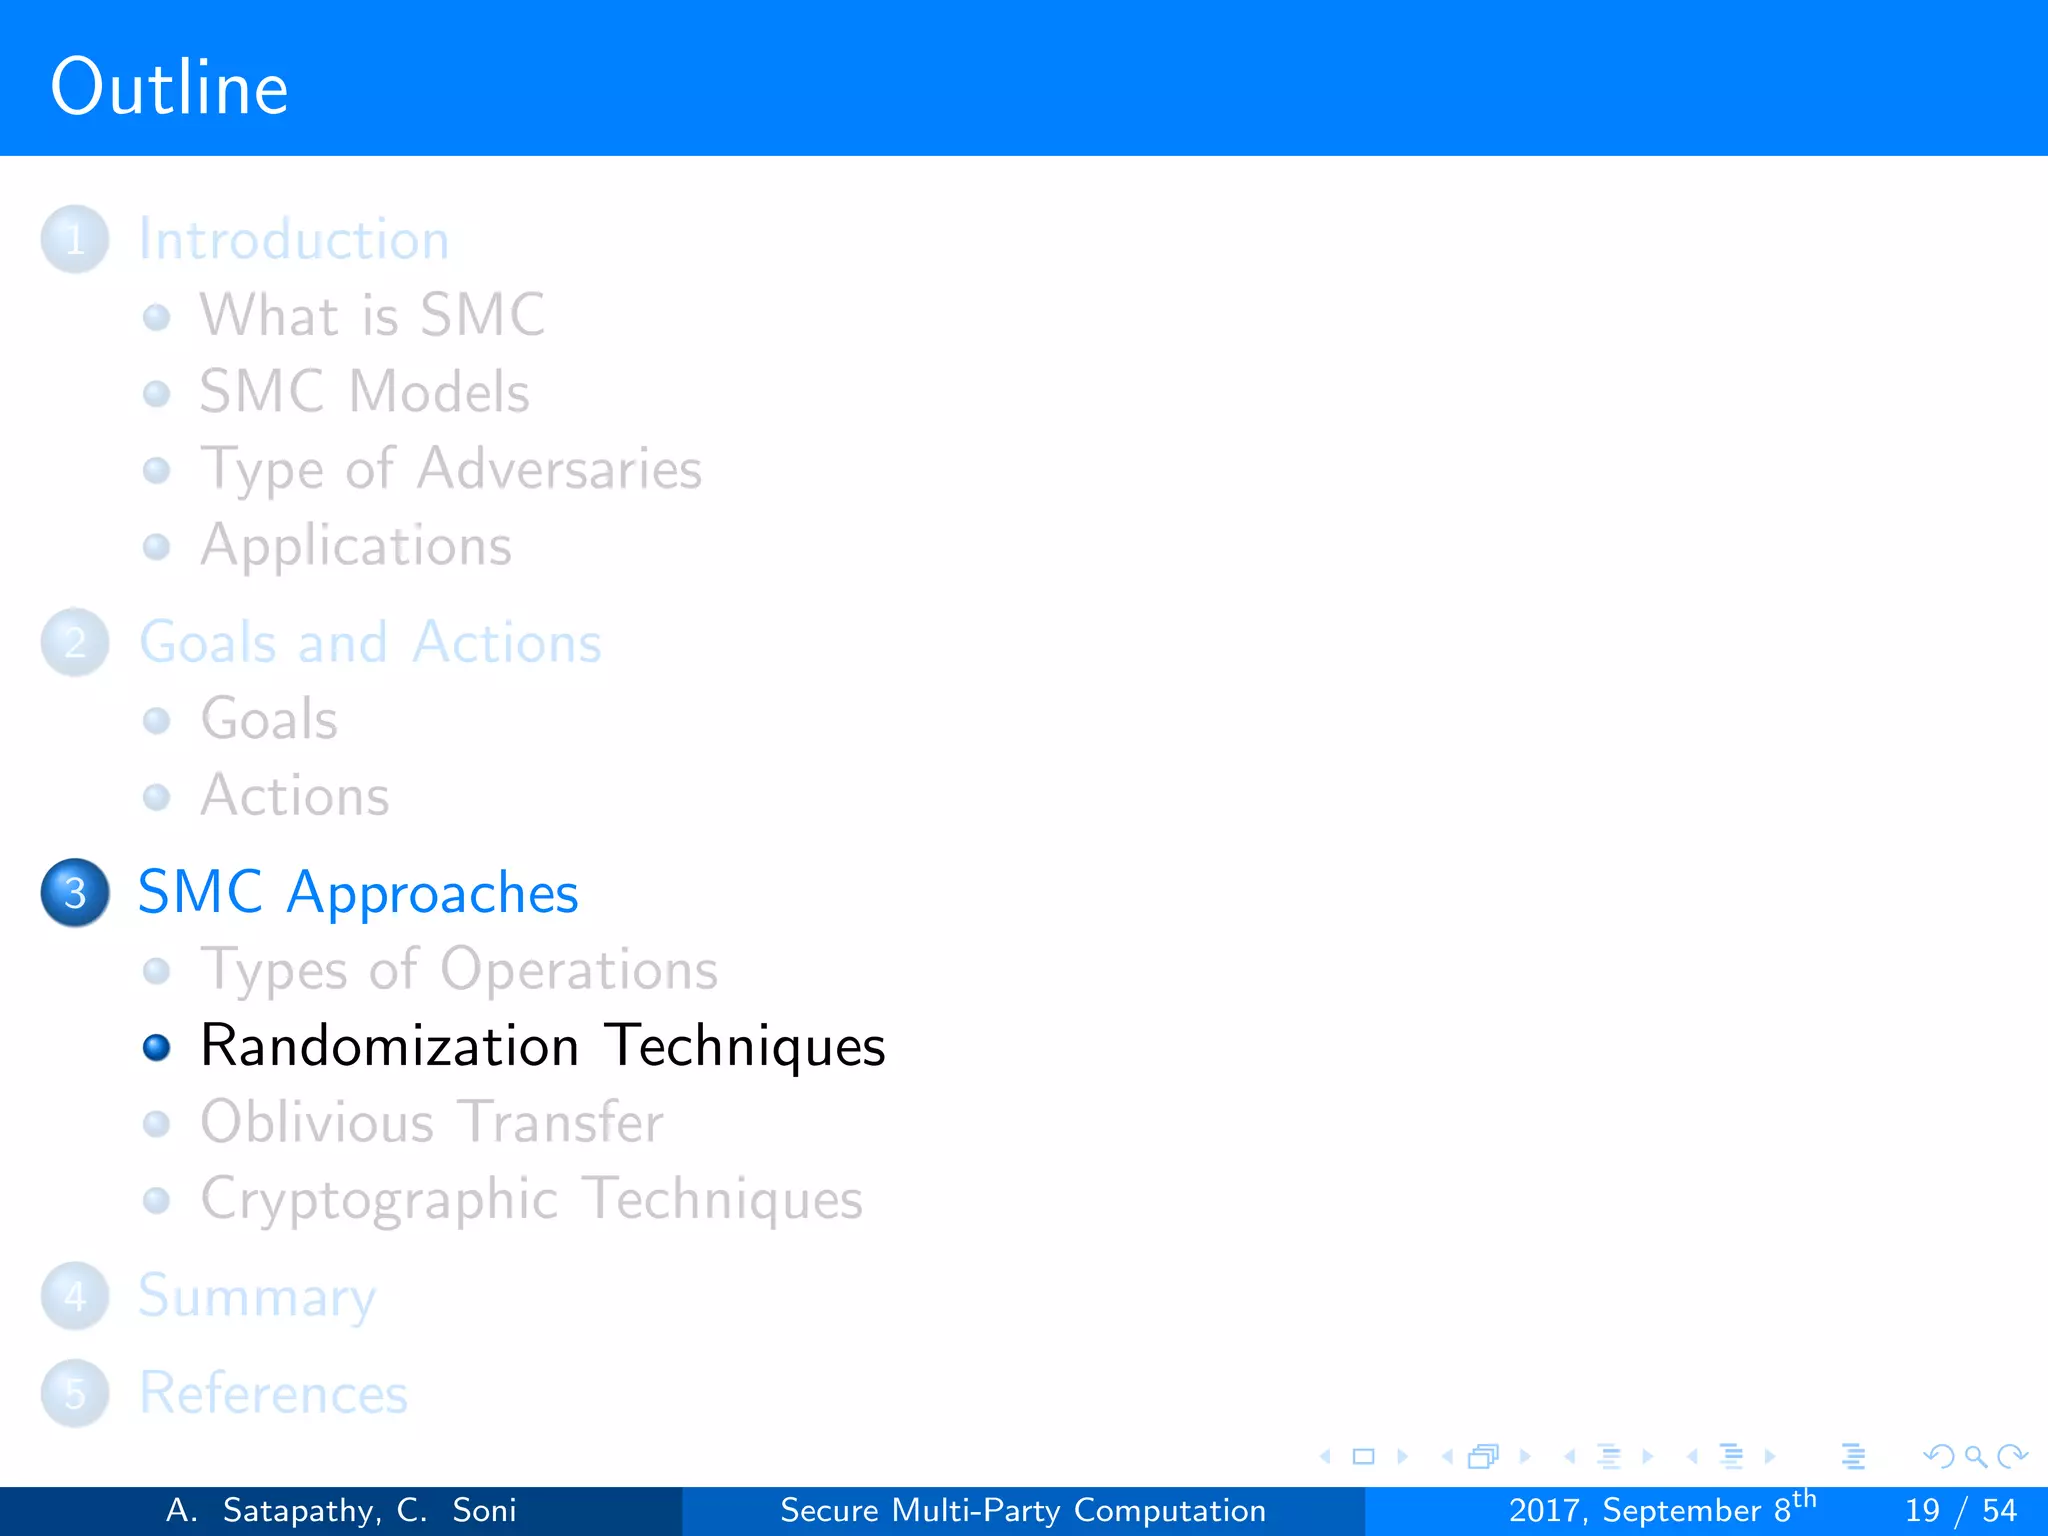Click the stacked frames navigation icon
2048x1536 pixels.
(x=1483, y=1457)
